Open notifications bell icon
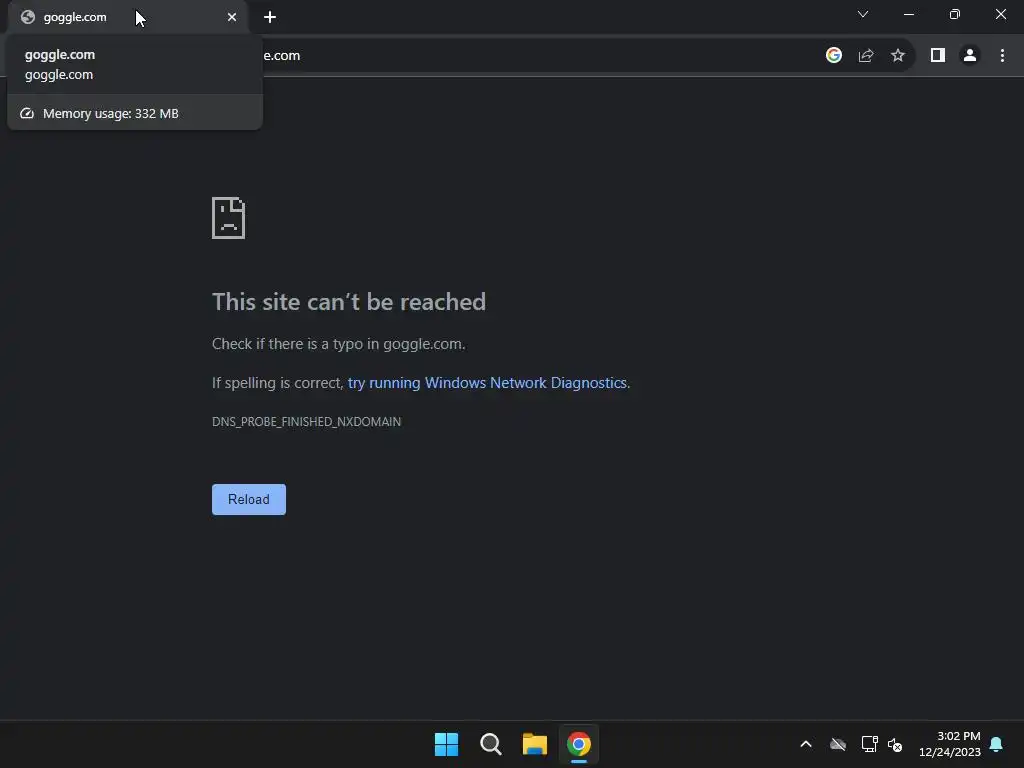1024x768 pixels. [996, 744]
